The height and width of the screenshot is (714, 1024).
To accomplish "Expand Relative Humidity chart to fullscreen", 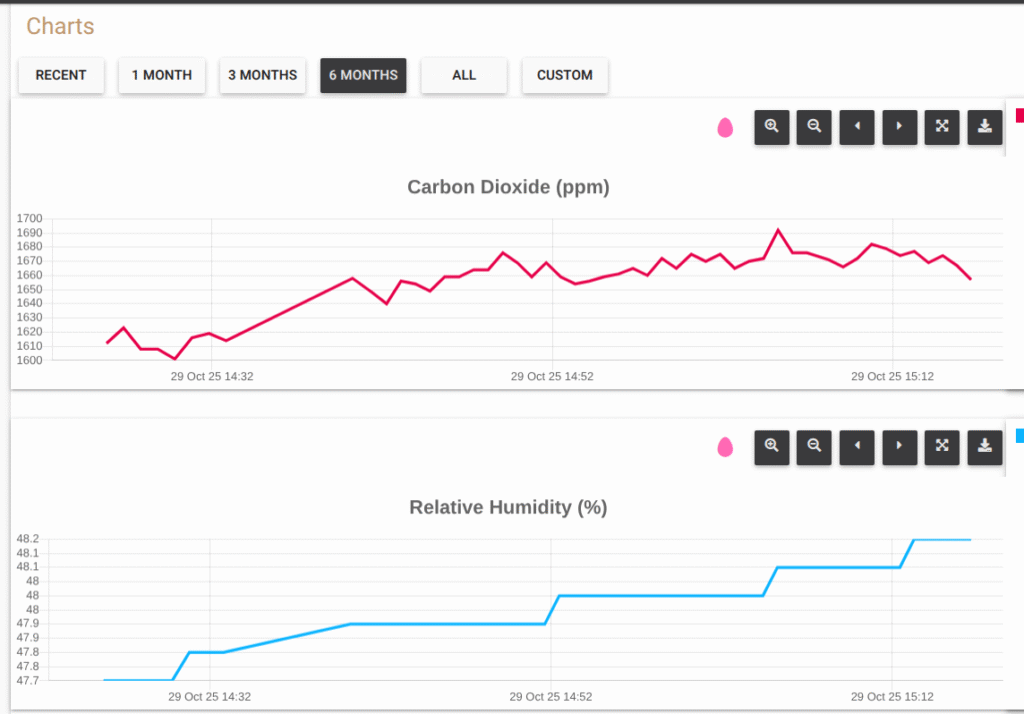I will (x=942, y=447).
